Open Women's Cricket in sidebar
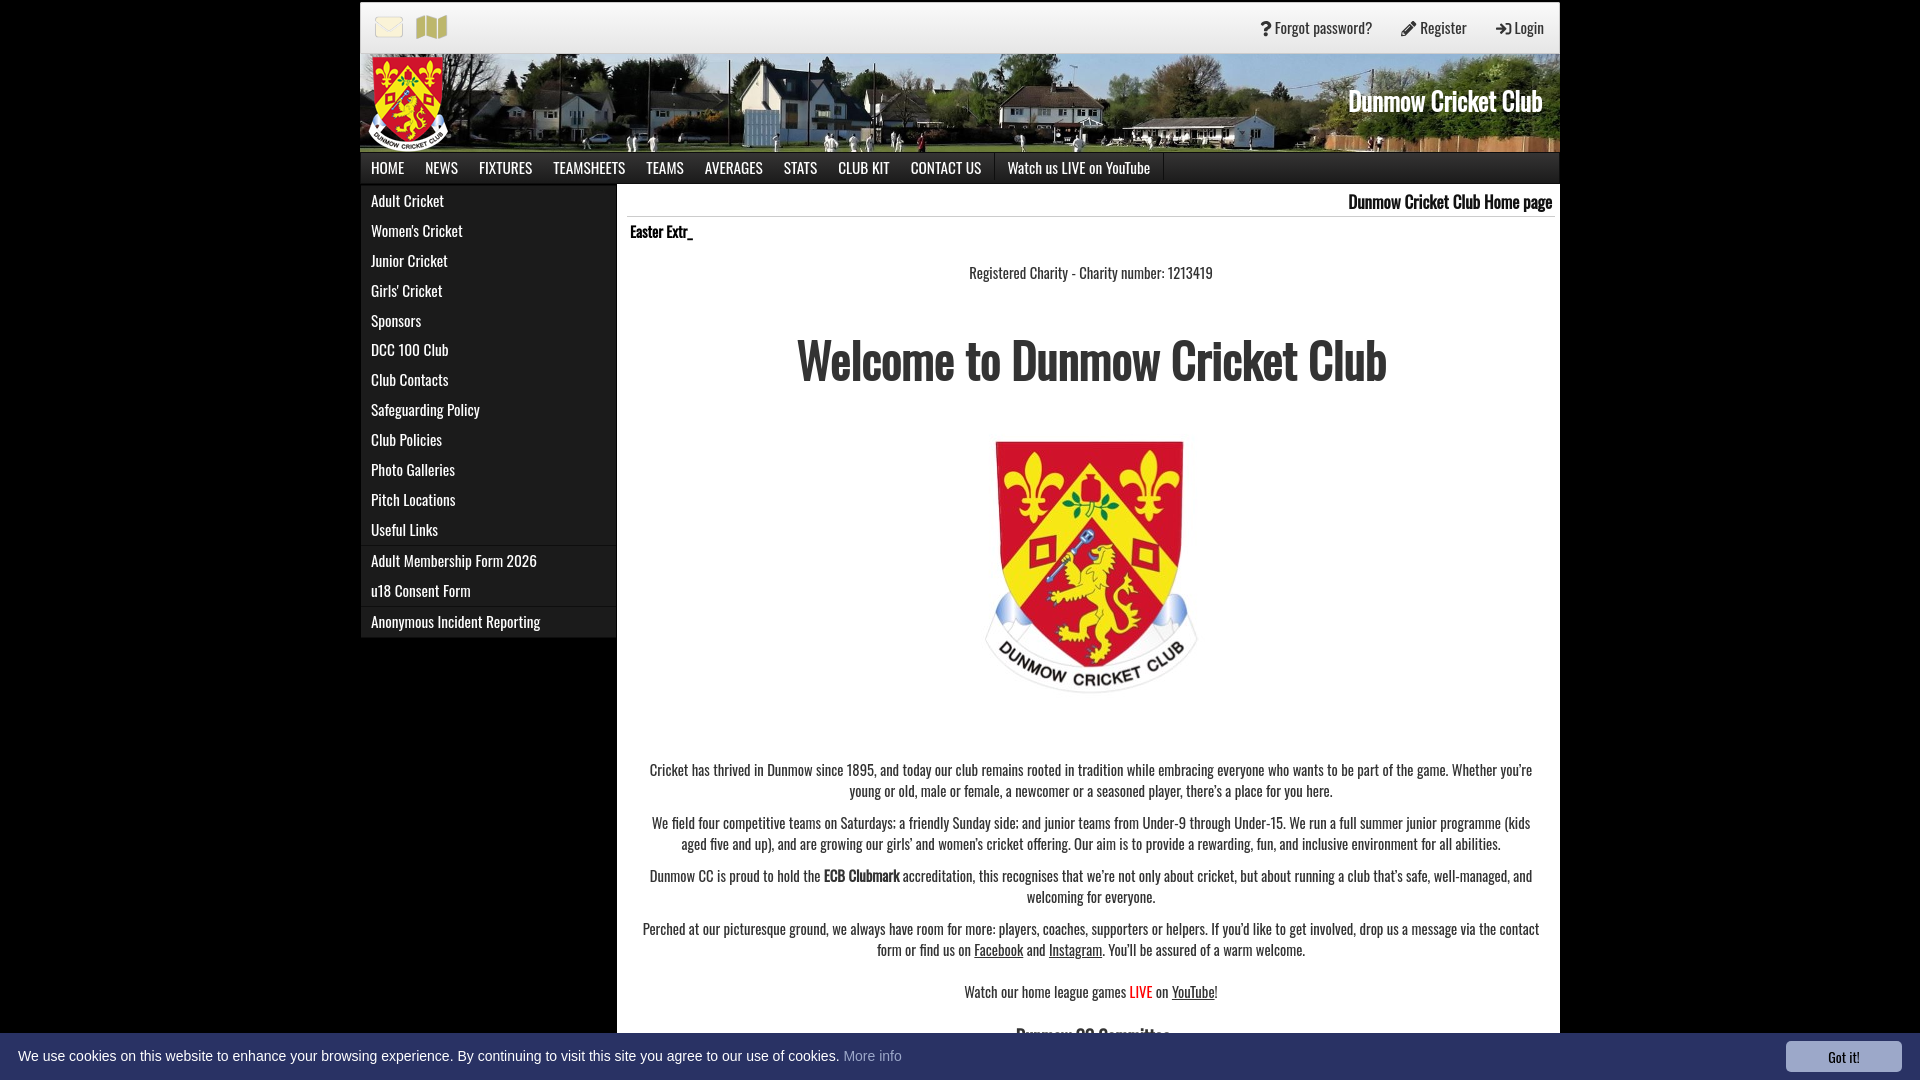The width and height of the screenshot is (1920, 1080). 488,231
